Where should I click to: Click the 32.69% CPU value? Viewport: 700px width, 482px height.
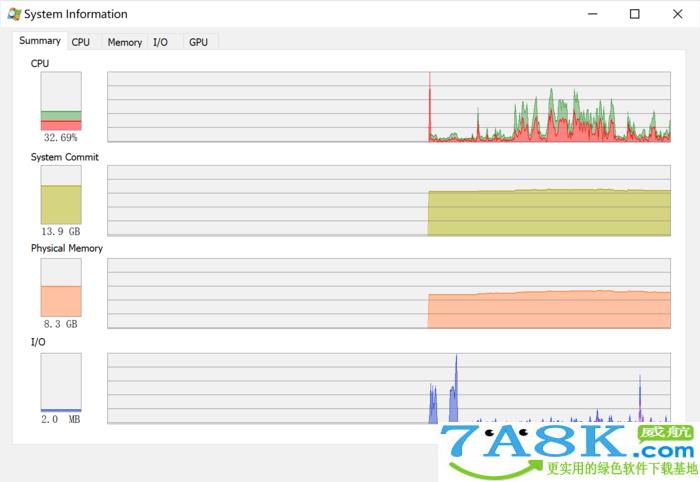tap(61, 137)
